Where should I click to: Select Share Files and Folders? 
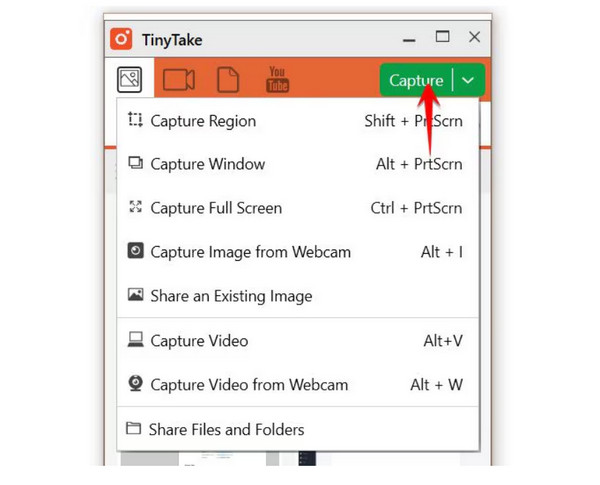point(298,429)
